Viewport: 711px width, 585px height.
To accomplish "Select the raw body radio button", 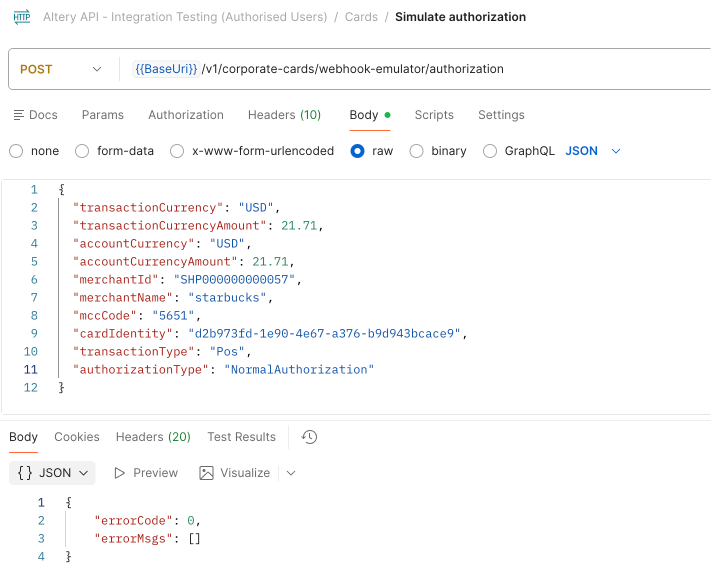I will tap(357, 151).
